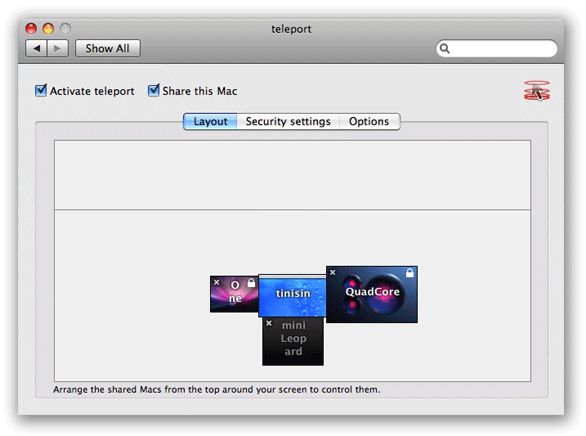
Task: Uncheck the Share this Mac checkbox
Action: tap(153, 90)
